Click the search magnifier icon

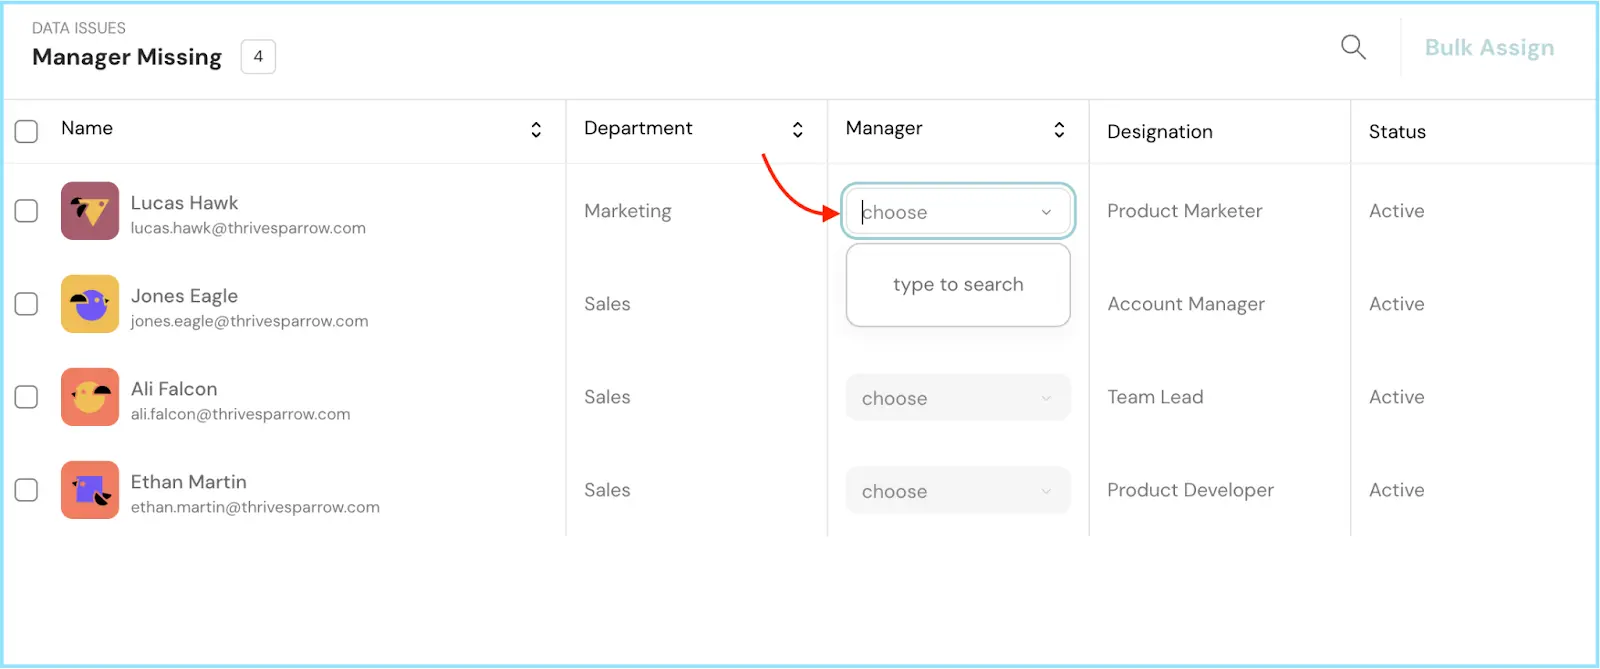1353,47
